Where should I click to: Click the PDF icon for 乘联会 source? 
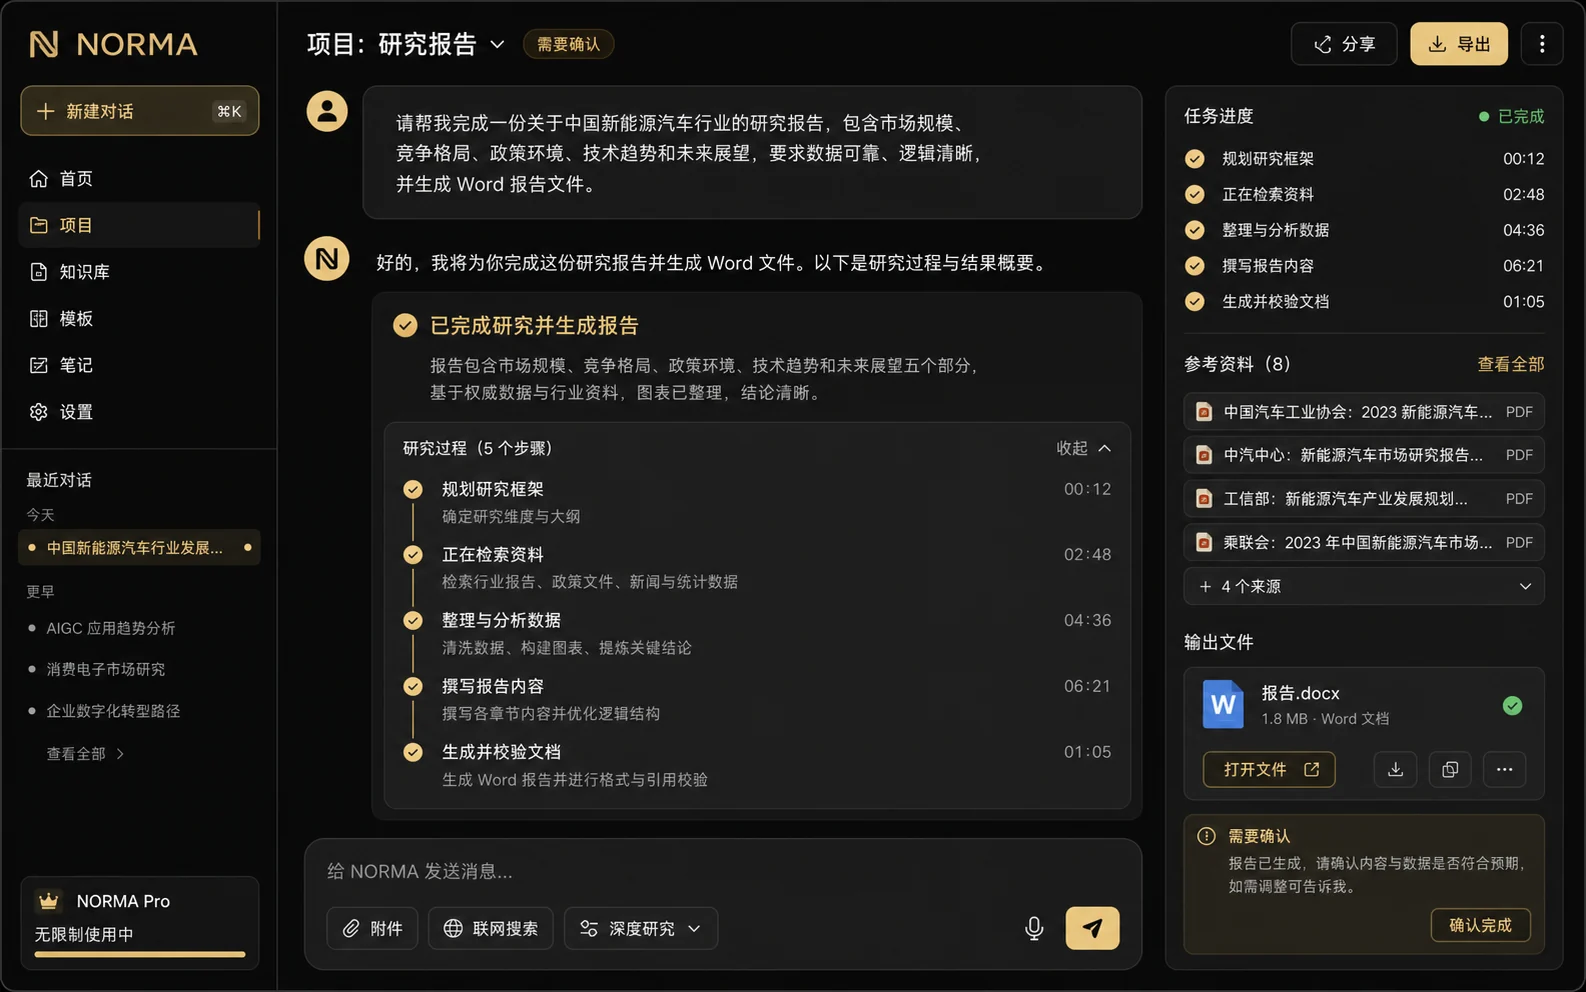pyautogui.click(x=1204, y=543)
